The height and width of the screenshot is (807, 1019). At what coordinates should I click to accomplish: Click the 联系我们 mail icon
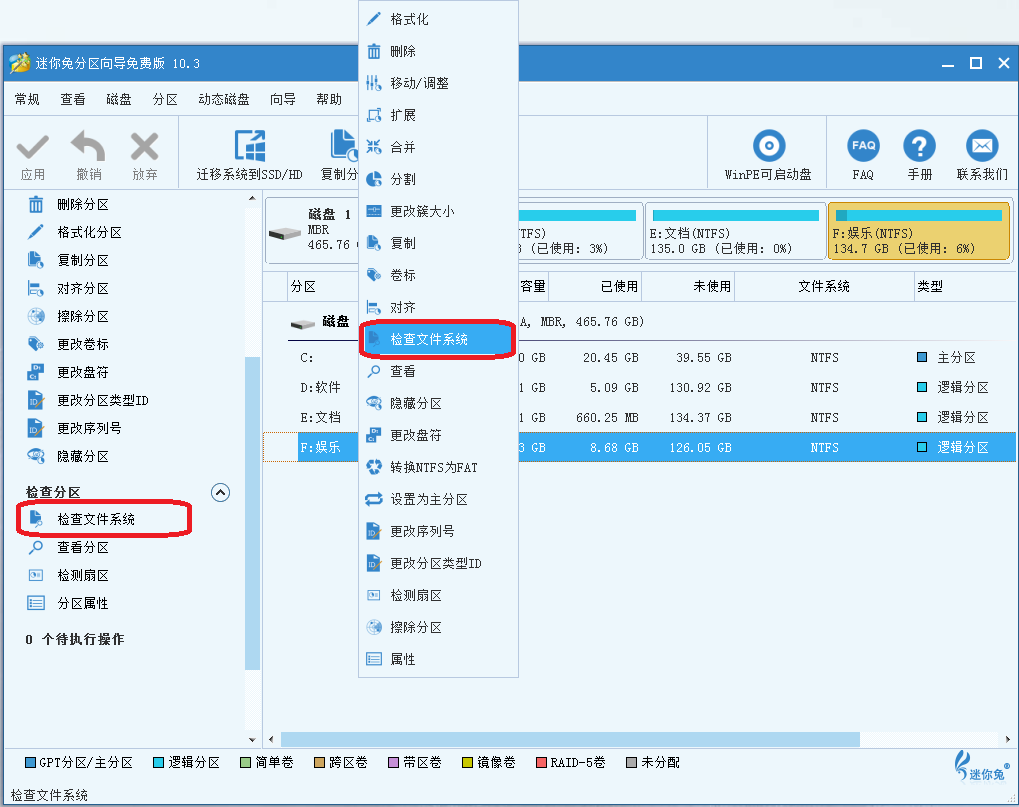pos(982,146)
